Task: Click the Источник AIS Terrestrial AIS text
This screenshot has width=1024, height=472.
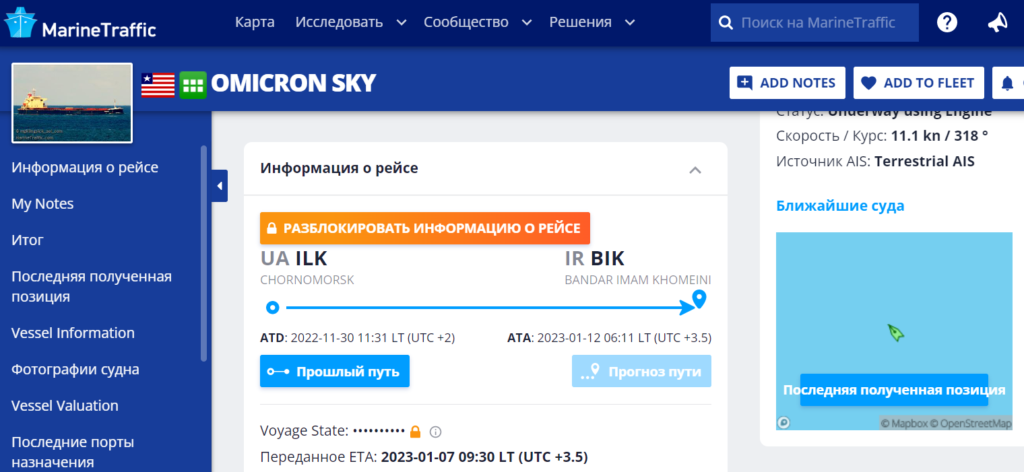Action: point(875,161)
